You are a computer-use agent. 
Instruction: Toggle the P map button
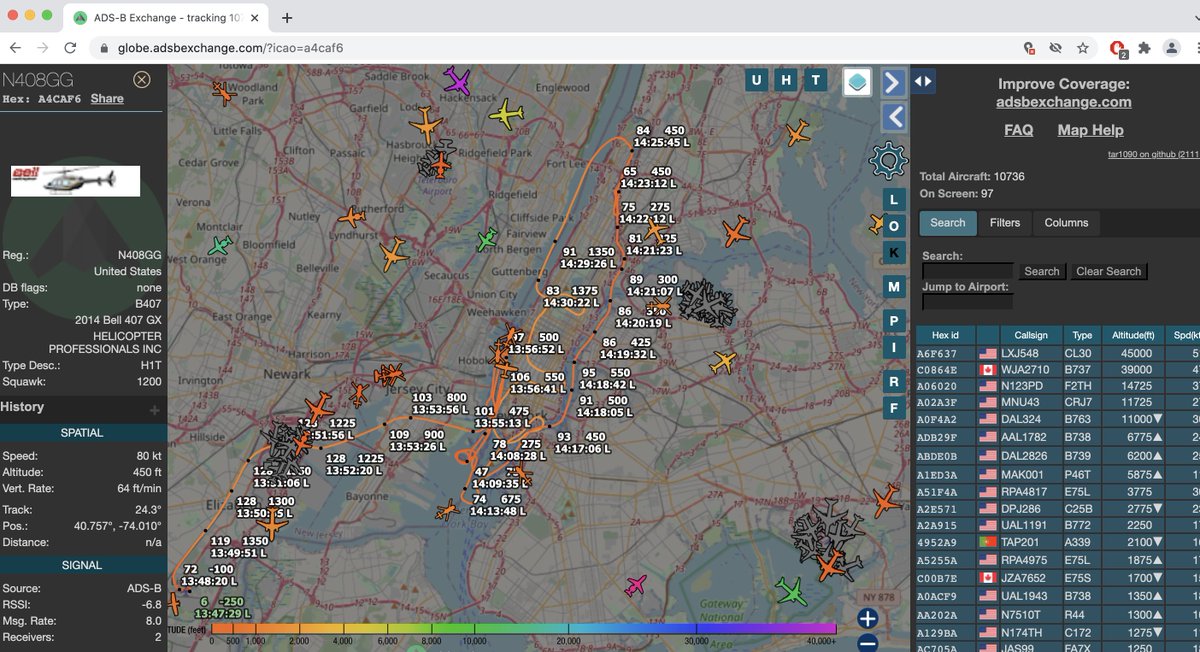click(894, 321)
